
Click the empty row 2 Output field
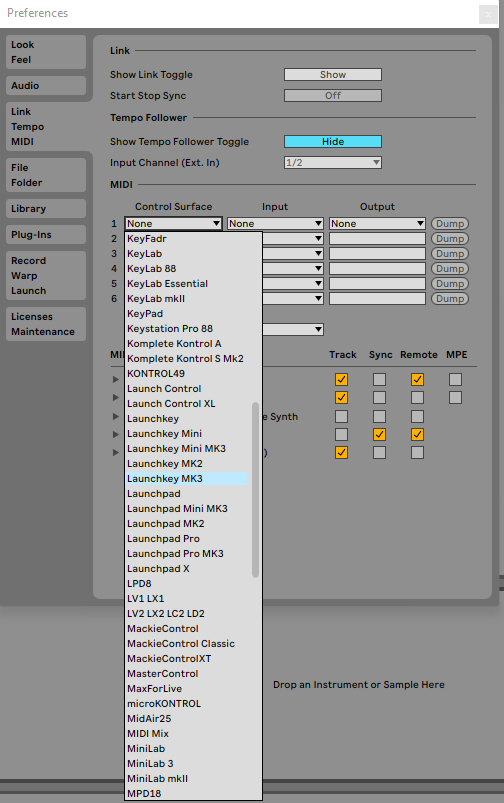coord(377,239)
